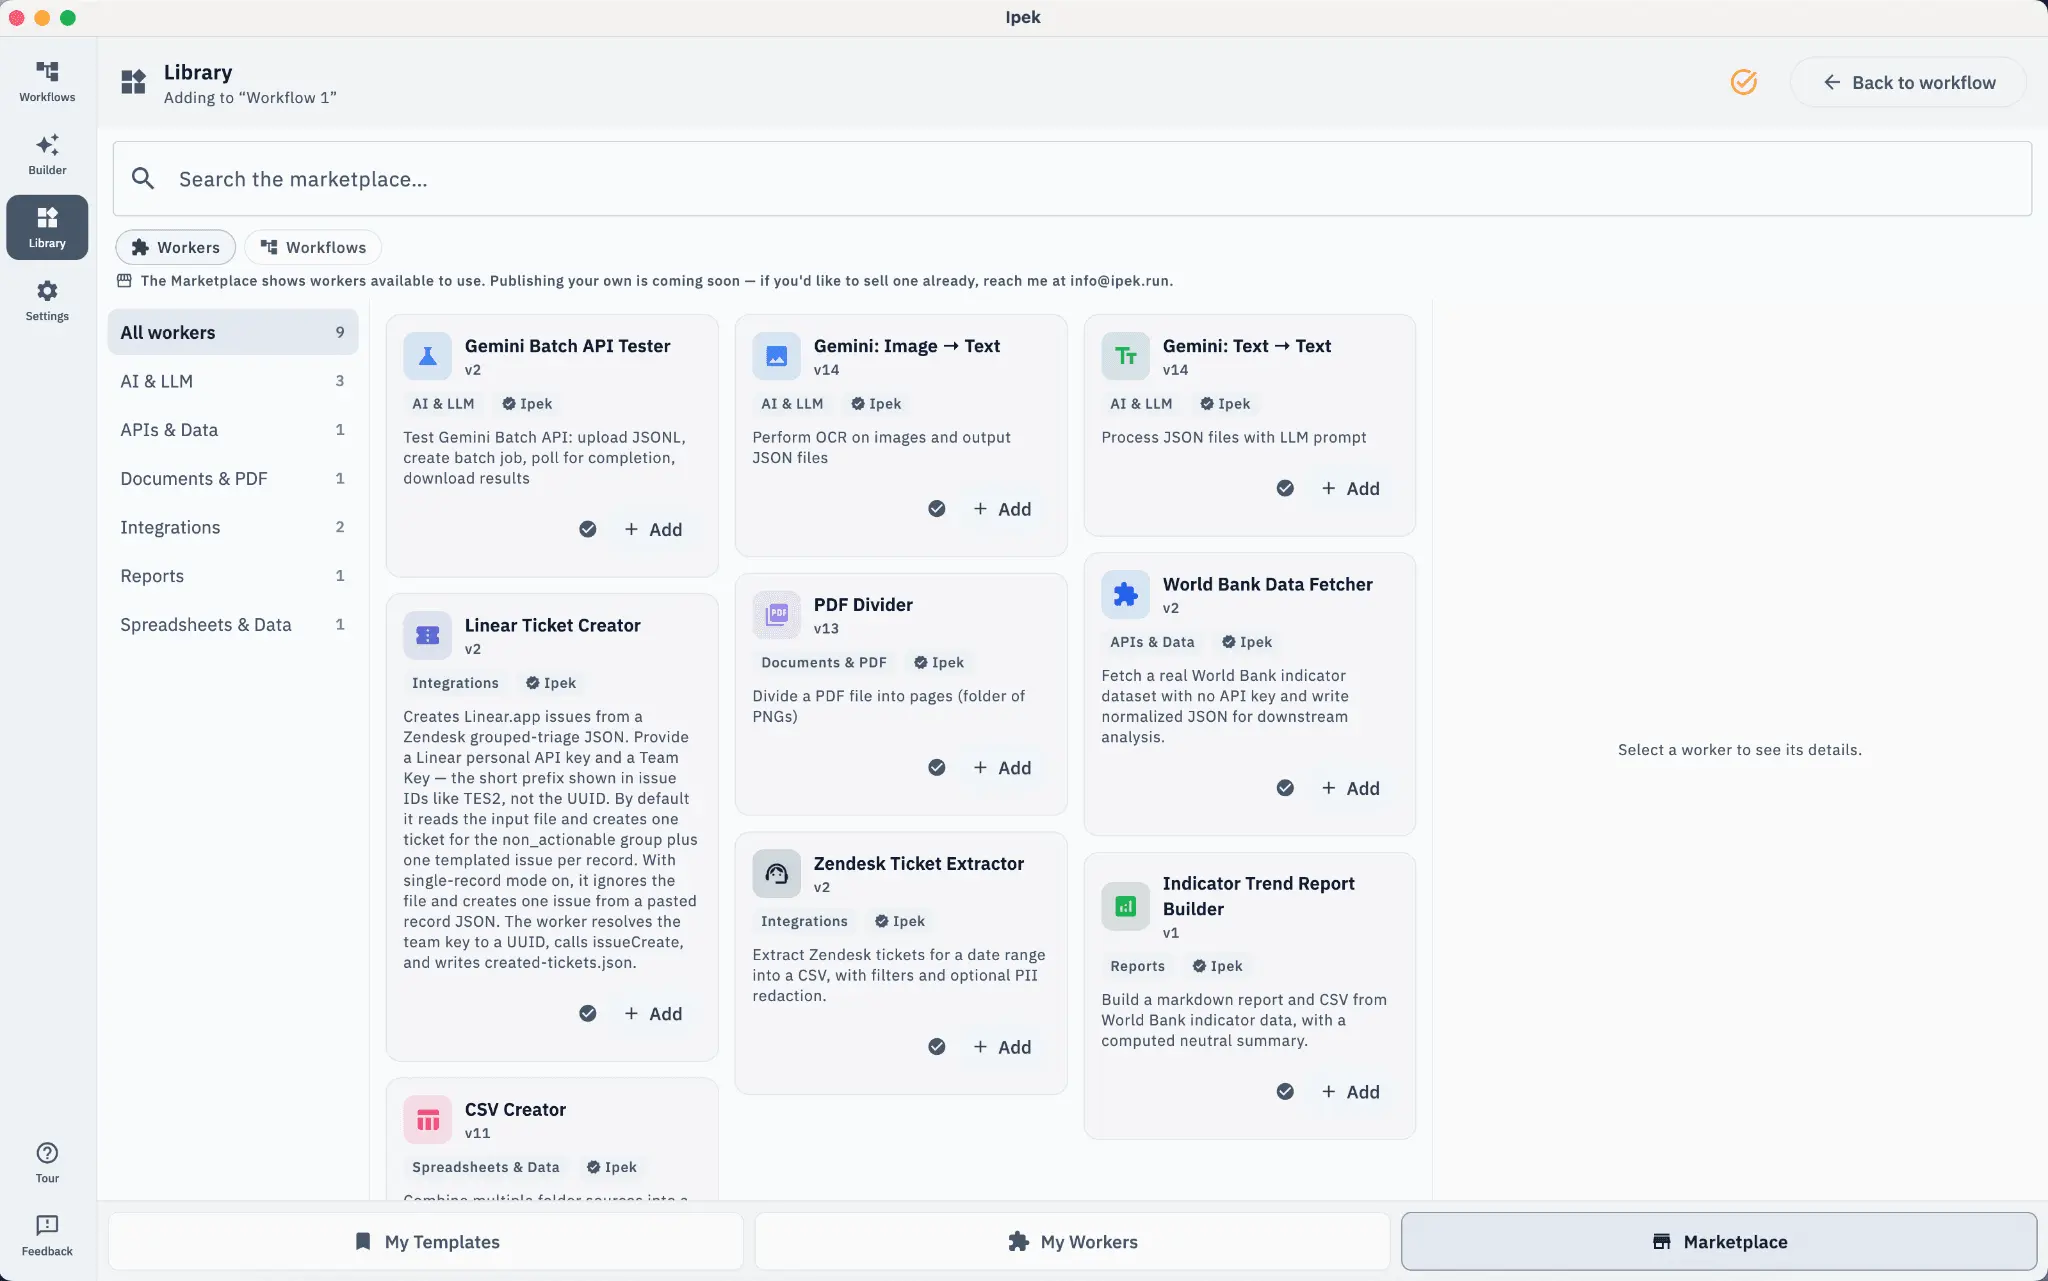Open the My Templates tab
The width and height of the screenshot is (2048, 1281).
point(426,1241)
